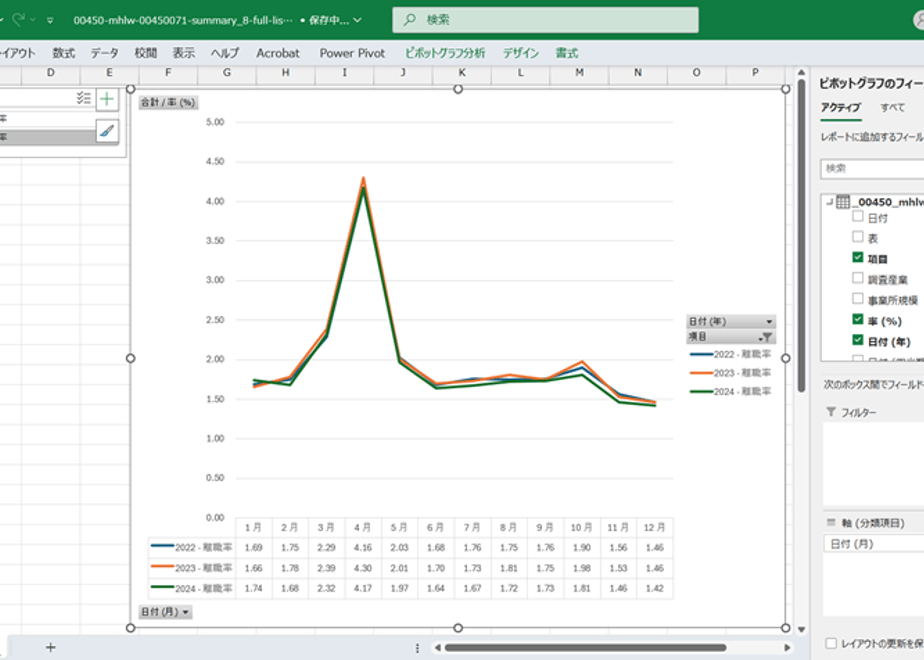Click the Redo arrow icon in title bar
The width and height of the screenshot is (924, 660).
[x=19, y=19]
